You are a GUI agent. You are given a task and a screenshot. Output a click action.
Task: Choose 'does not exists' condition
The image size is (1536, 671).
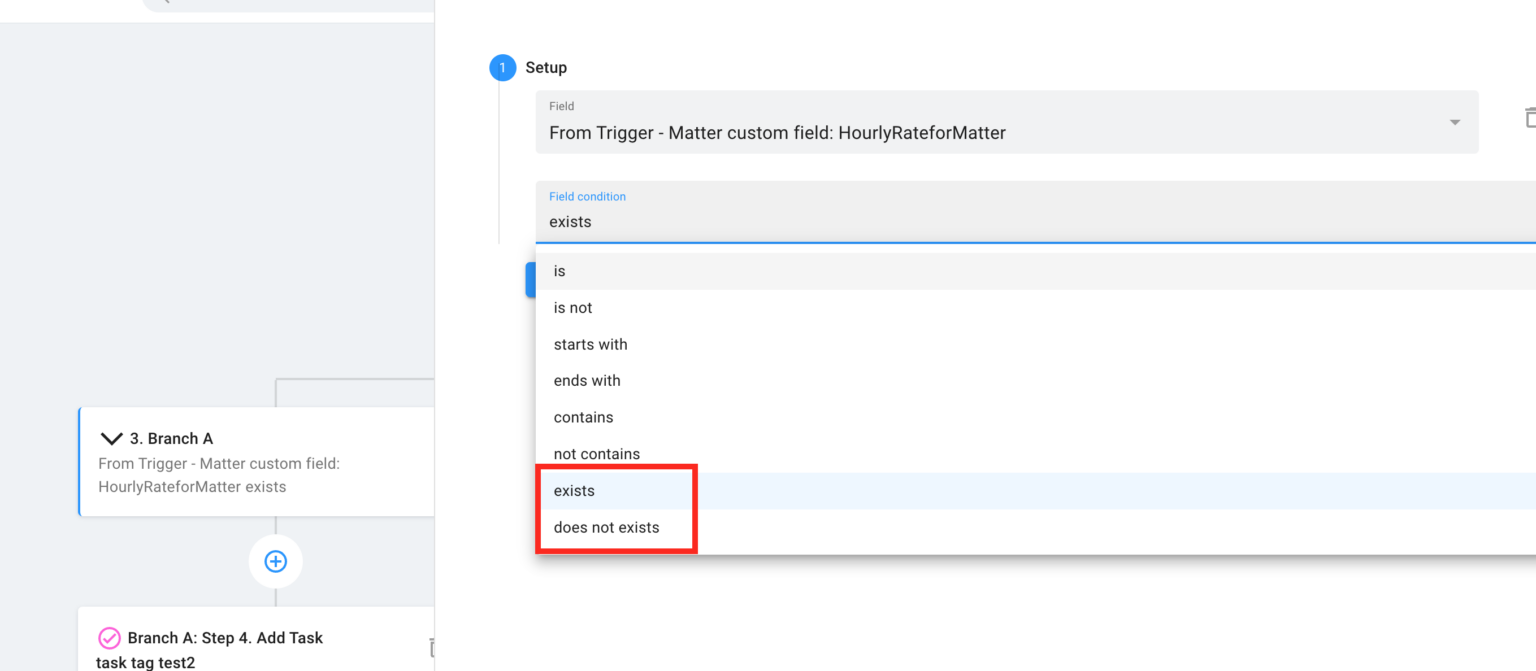606,527
